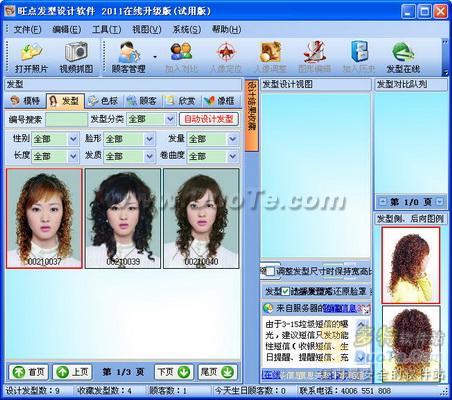Select hairstyle thumbnail 00210039
Screen dimensions: 452x400
tap(123, 218)
